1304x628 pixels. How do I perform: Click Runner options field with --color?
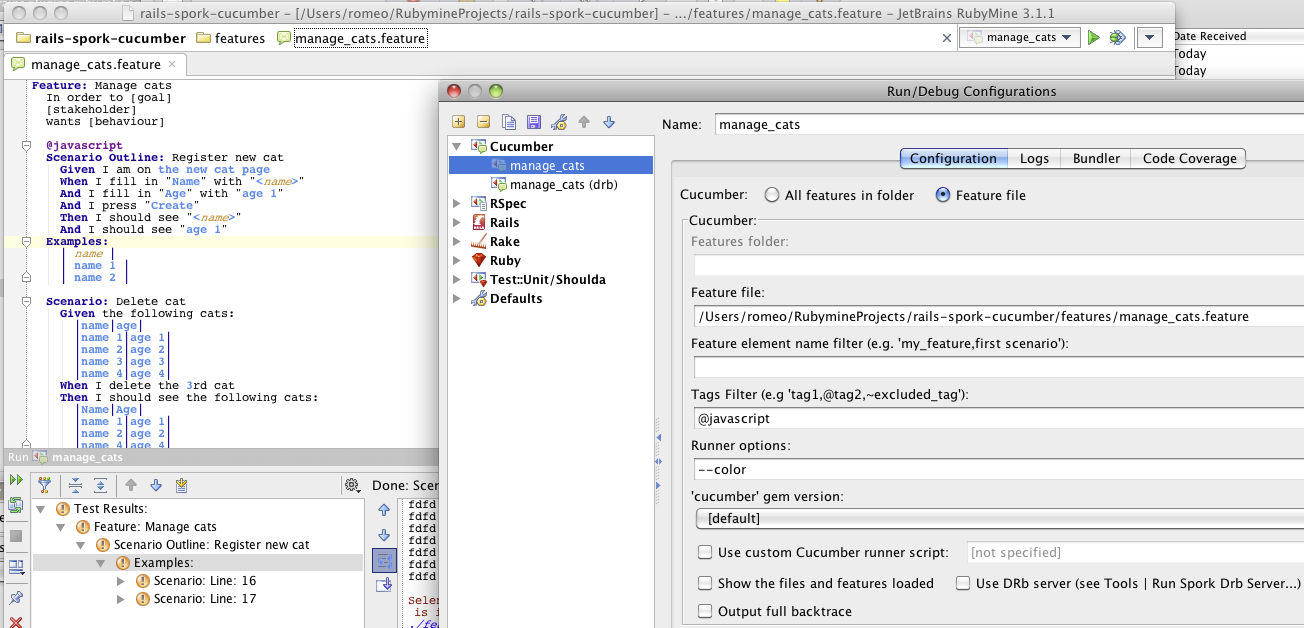[x=999, y=469]
